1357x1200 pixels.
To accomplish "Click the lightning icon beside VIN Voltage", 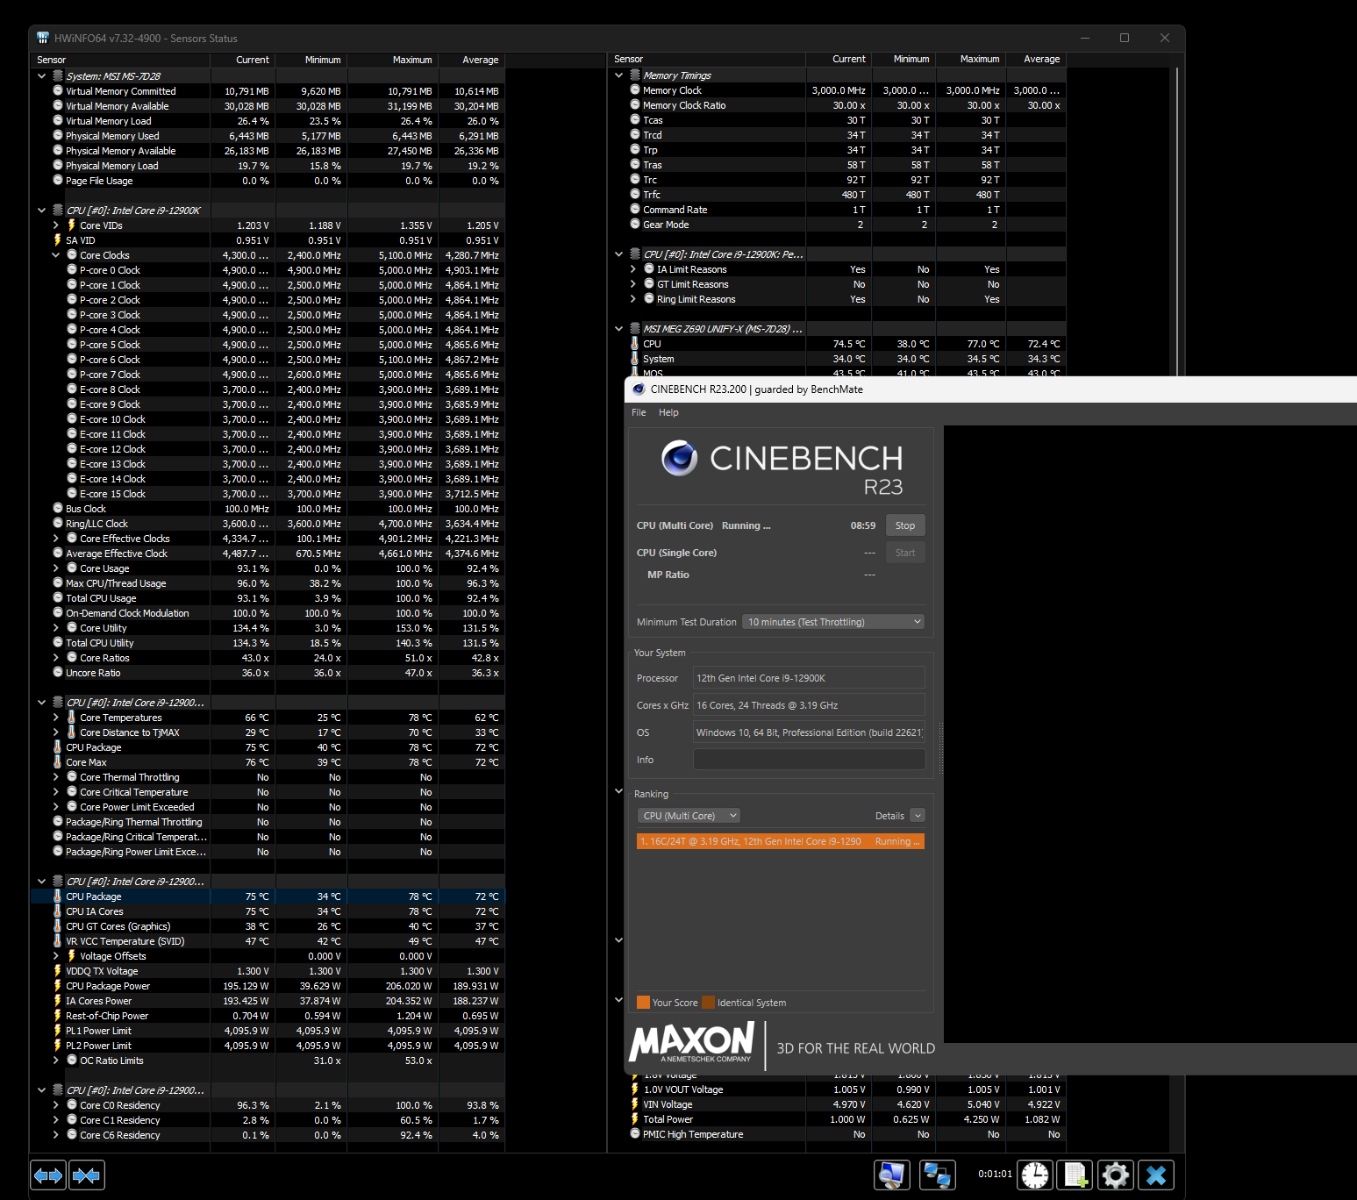I will click(x=635, y=1105).
